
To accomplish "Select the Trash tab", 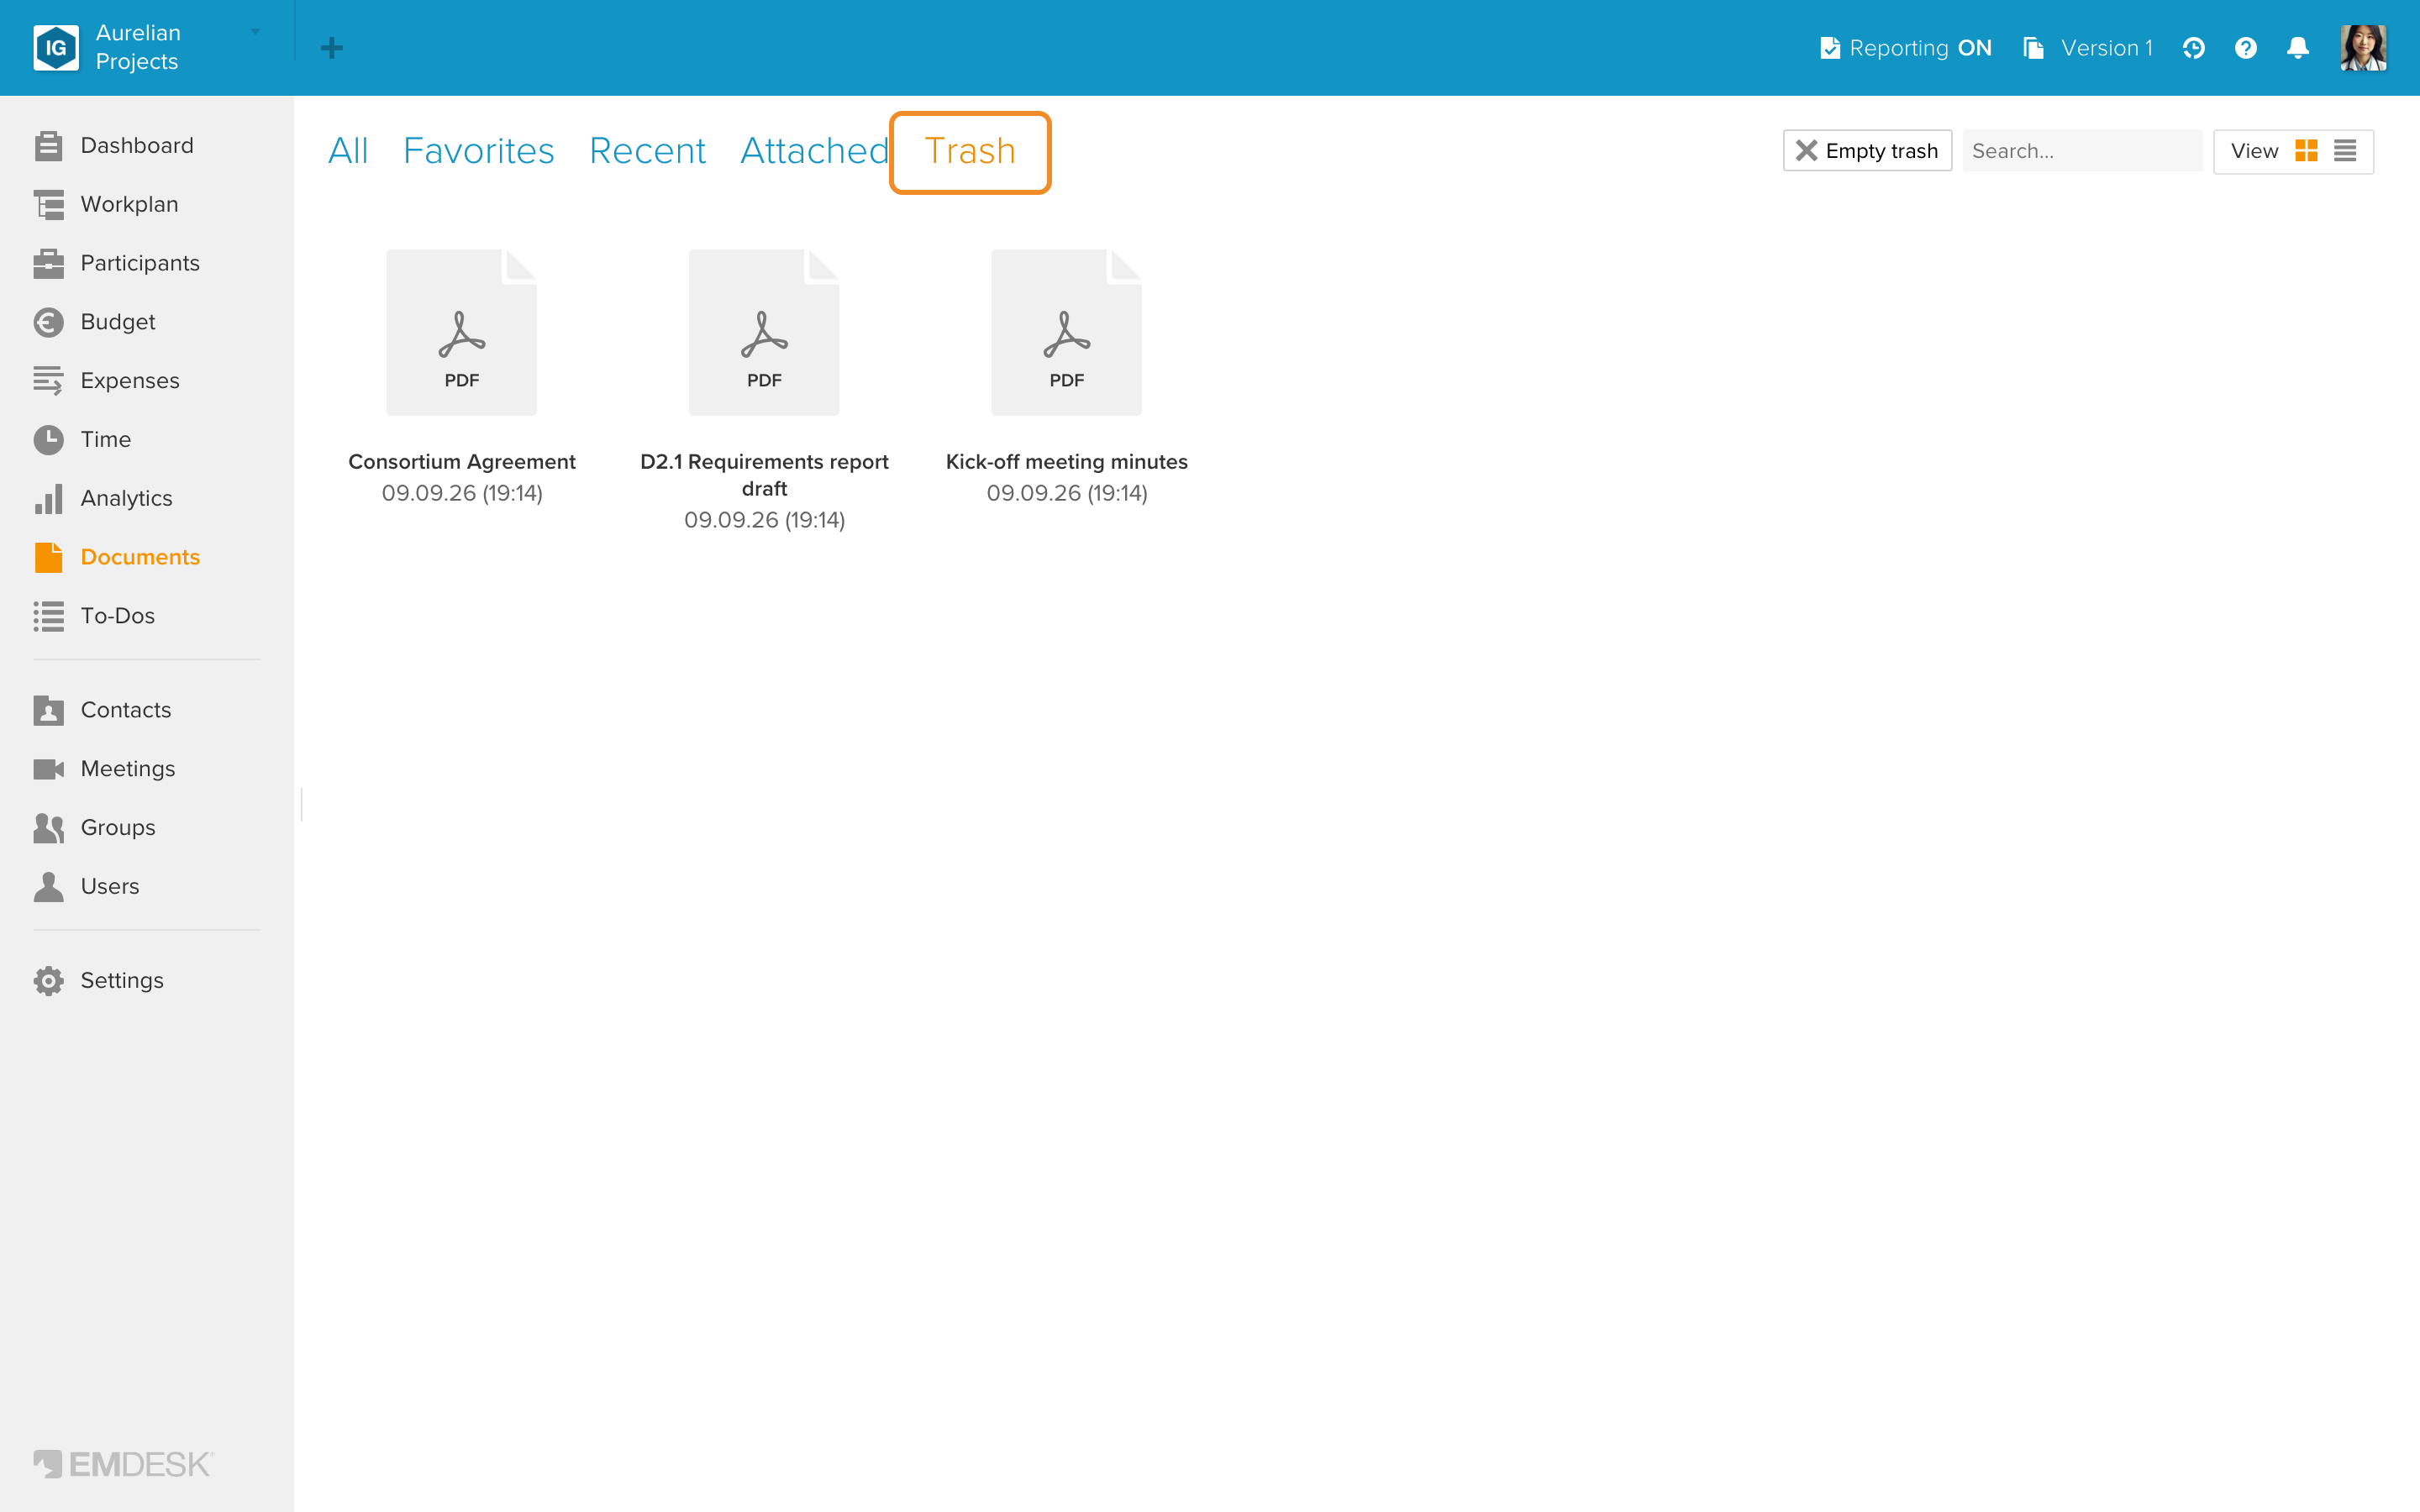I will pos(970,152).
